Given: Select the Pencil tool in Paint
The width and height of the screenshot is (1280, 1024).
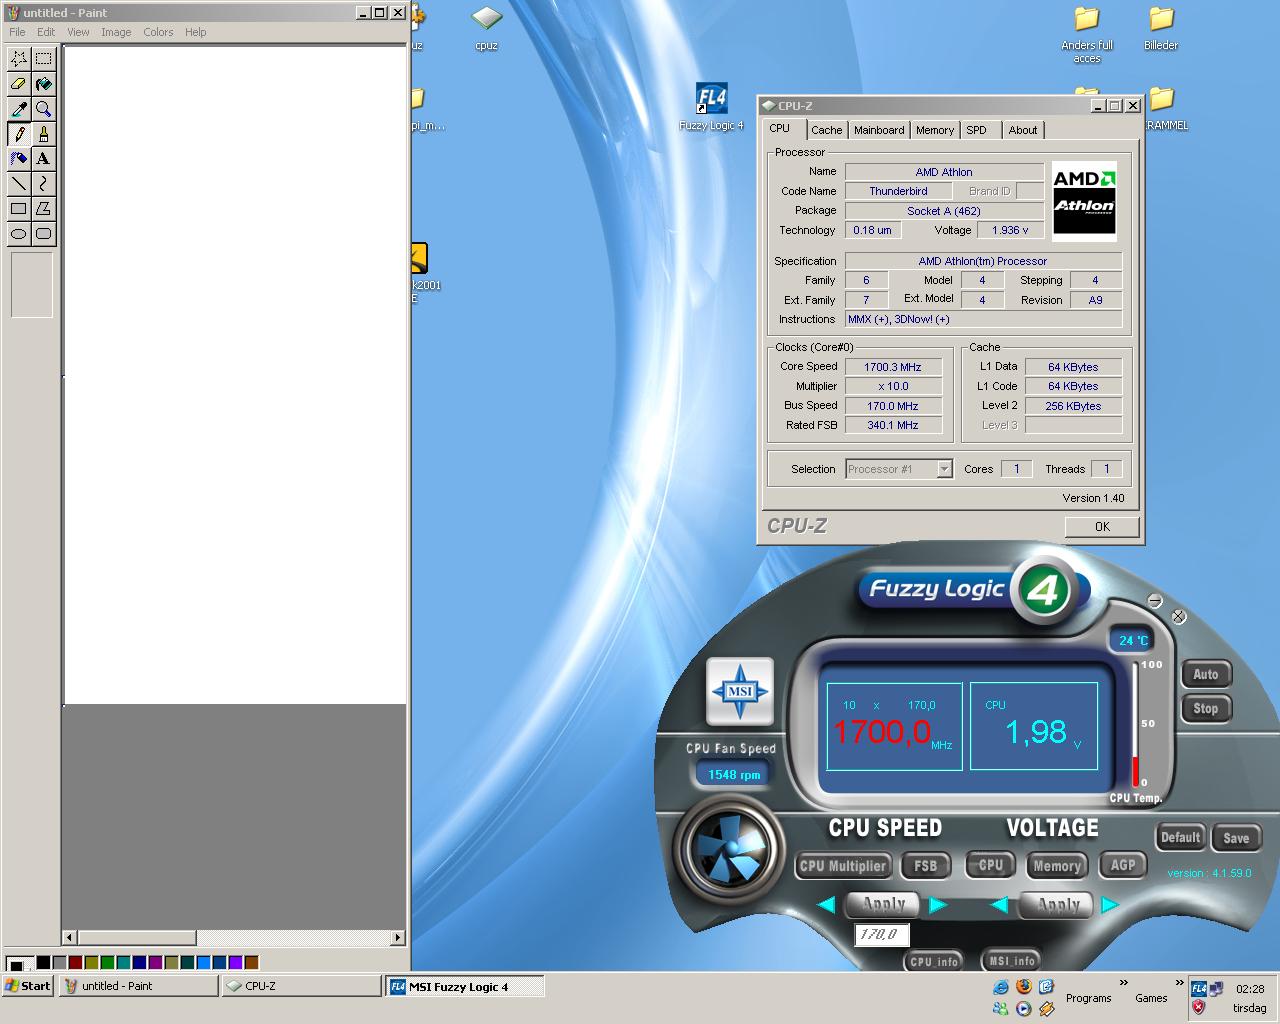Looking at the screenshot, I should [x=18, y=134].
